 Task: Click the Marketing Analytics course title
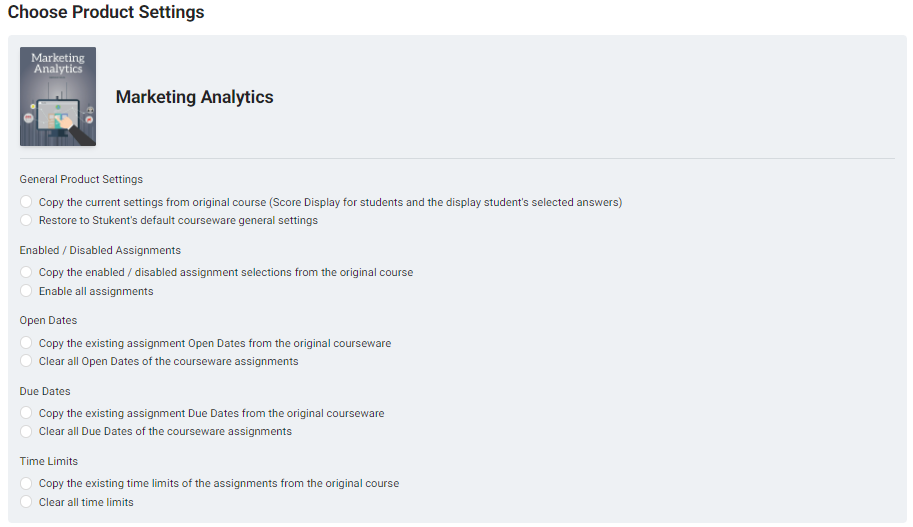194,97
